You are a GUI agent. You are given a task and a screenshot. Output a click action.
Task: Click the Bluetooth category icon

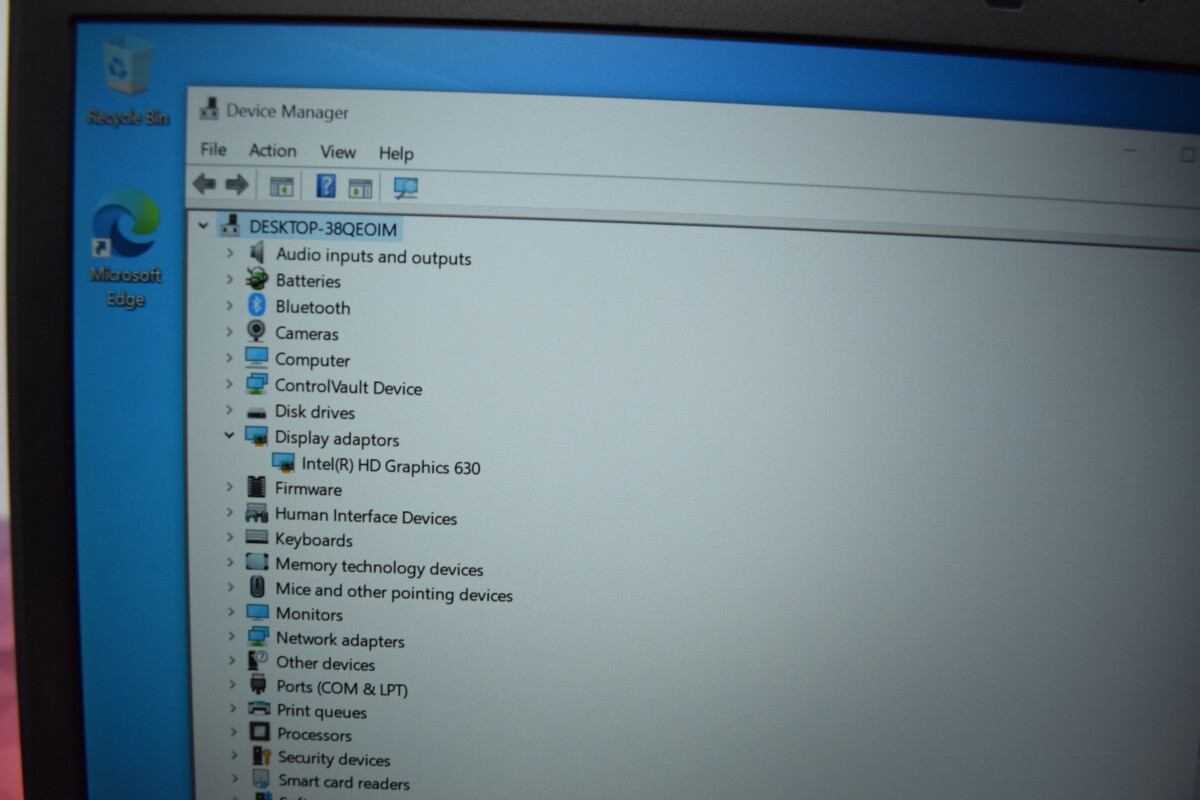[x=257, y=305]
